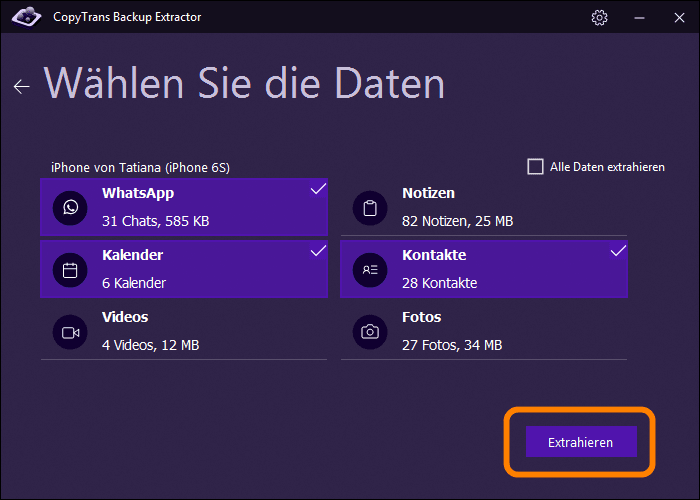Select the Fotos data tile title
Screen dimensions: 700x500
(421, 317)
